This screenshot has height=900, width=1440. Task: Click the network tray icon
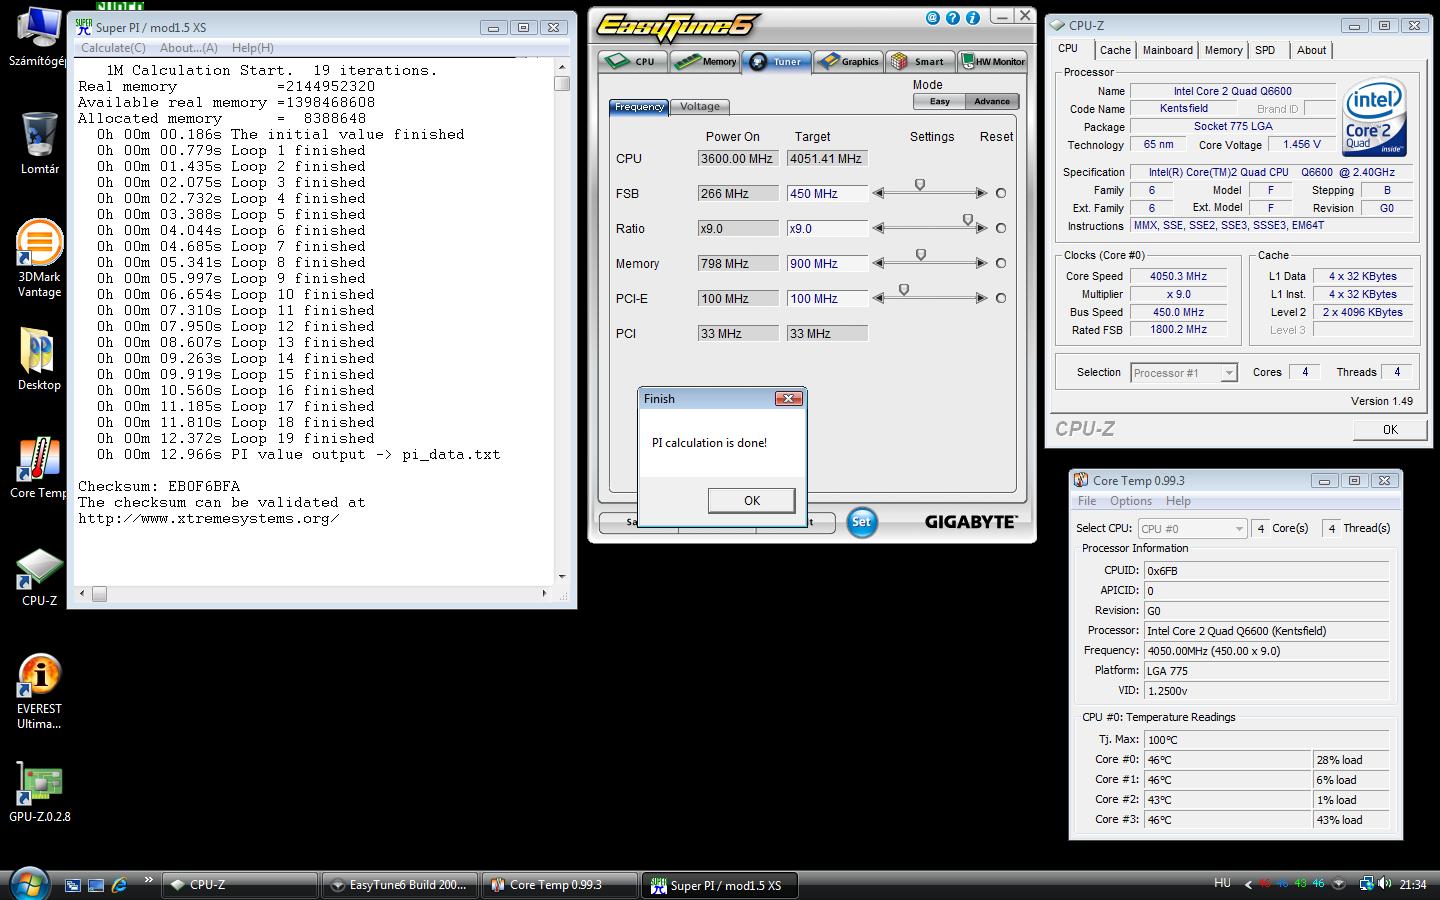point(1366,884)
